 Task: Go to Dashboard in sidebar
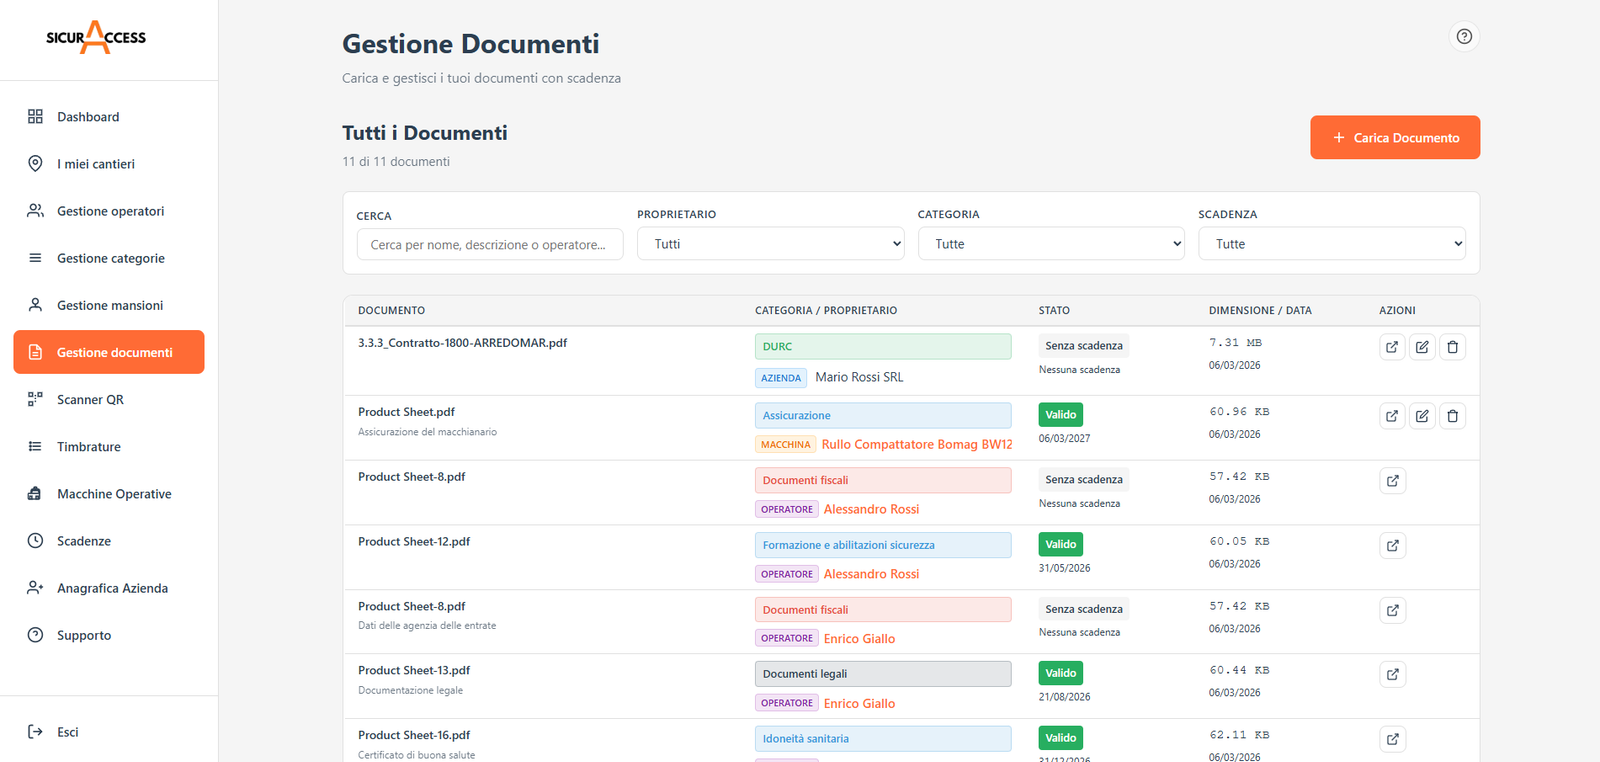(88, 117)
